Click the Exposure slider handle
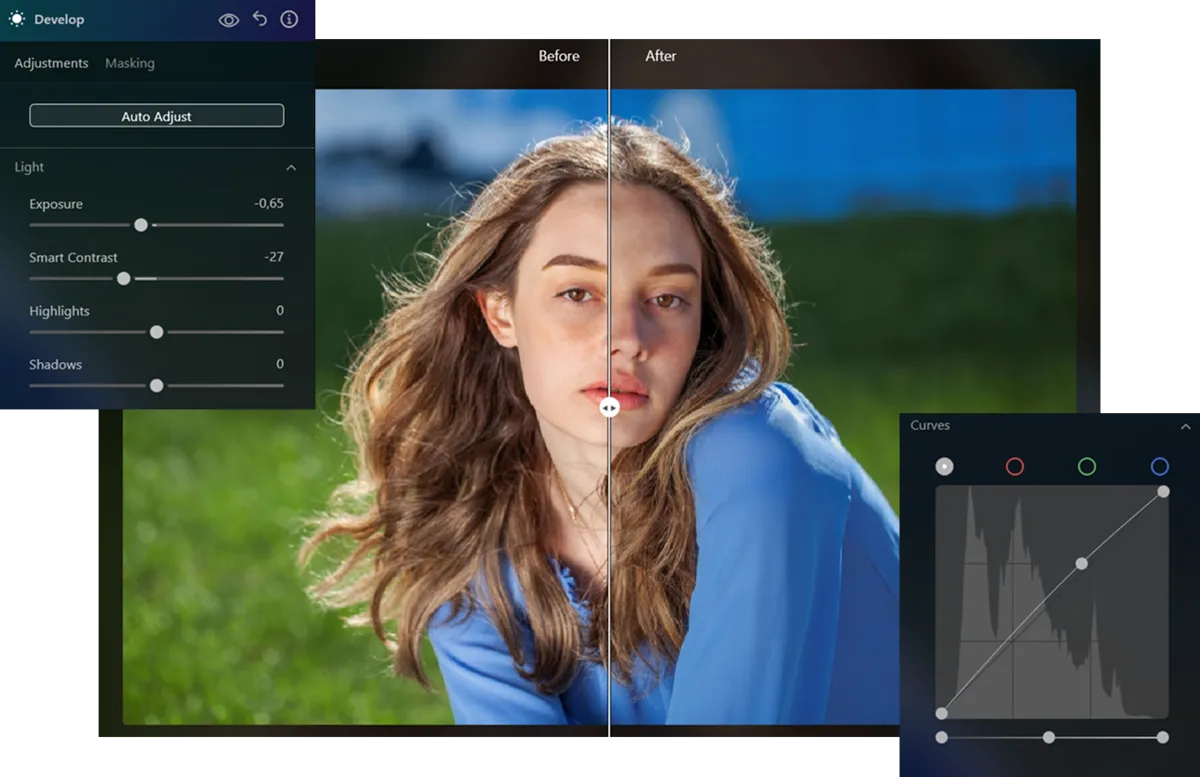Screen dimensions: 1200x777 point(141,225)
